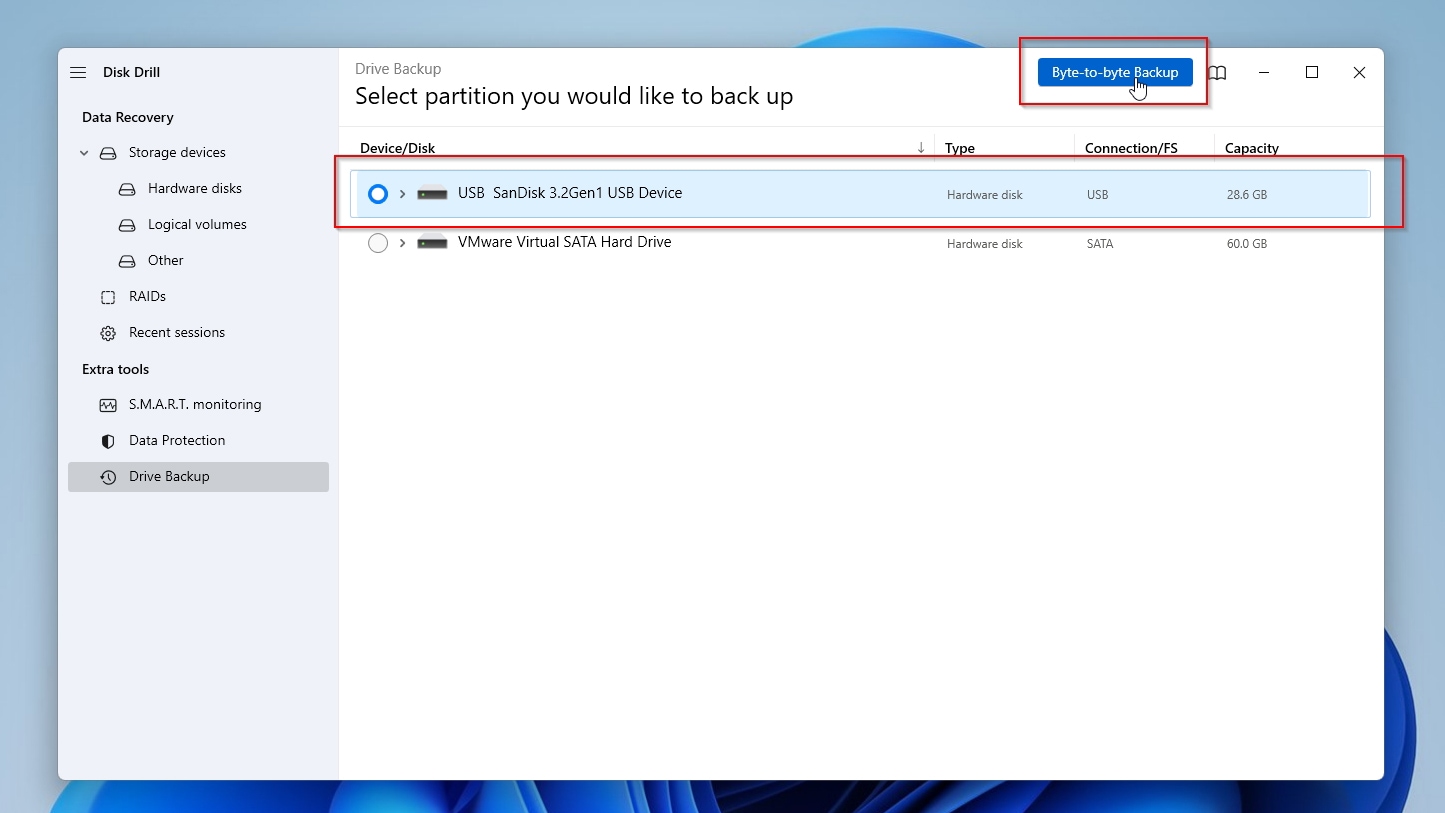Click the SanDisk USB drive icon

click(x=432, y=194)
